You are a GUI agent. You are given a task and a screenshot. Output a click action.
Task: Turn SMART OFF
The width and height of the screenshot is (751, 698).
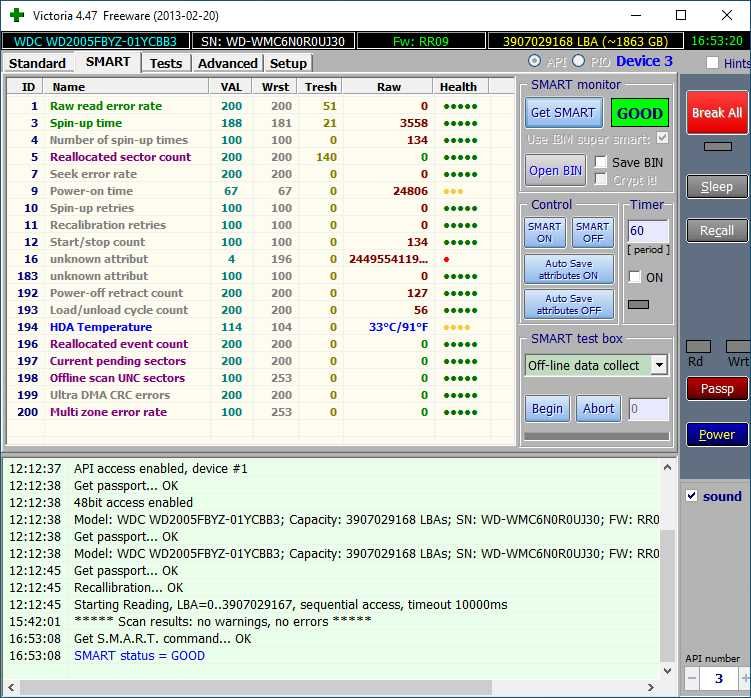592,232
